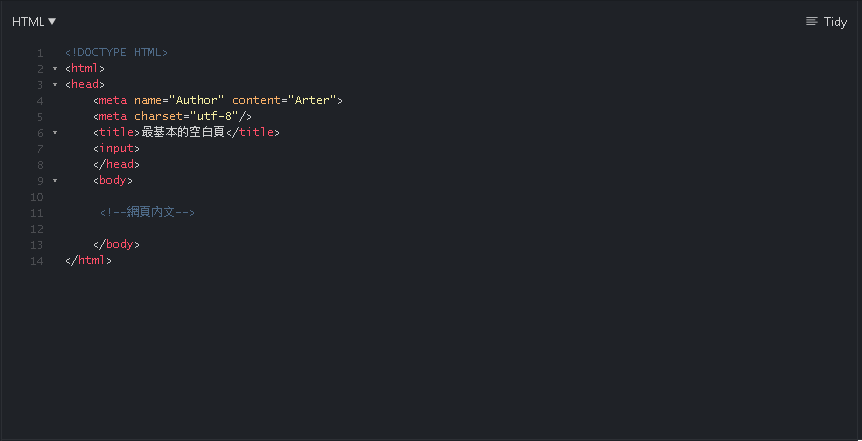Place cursor in utf-8 charset value

coord(214,117)
